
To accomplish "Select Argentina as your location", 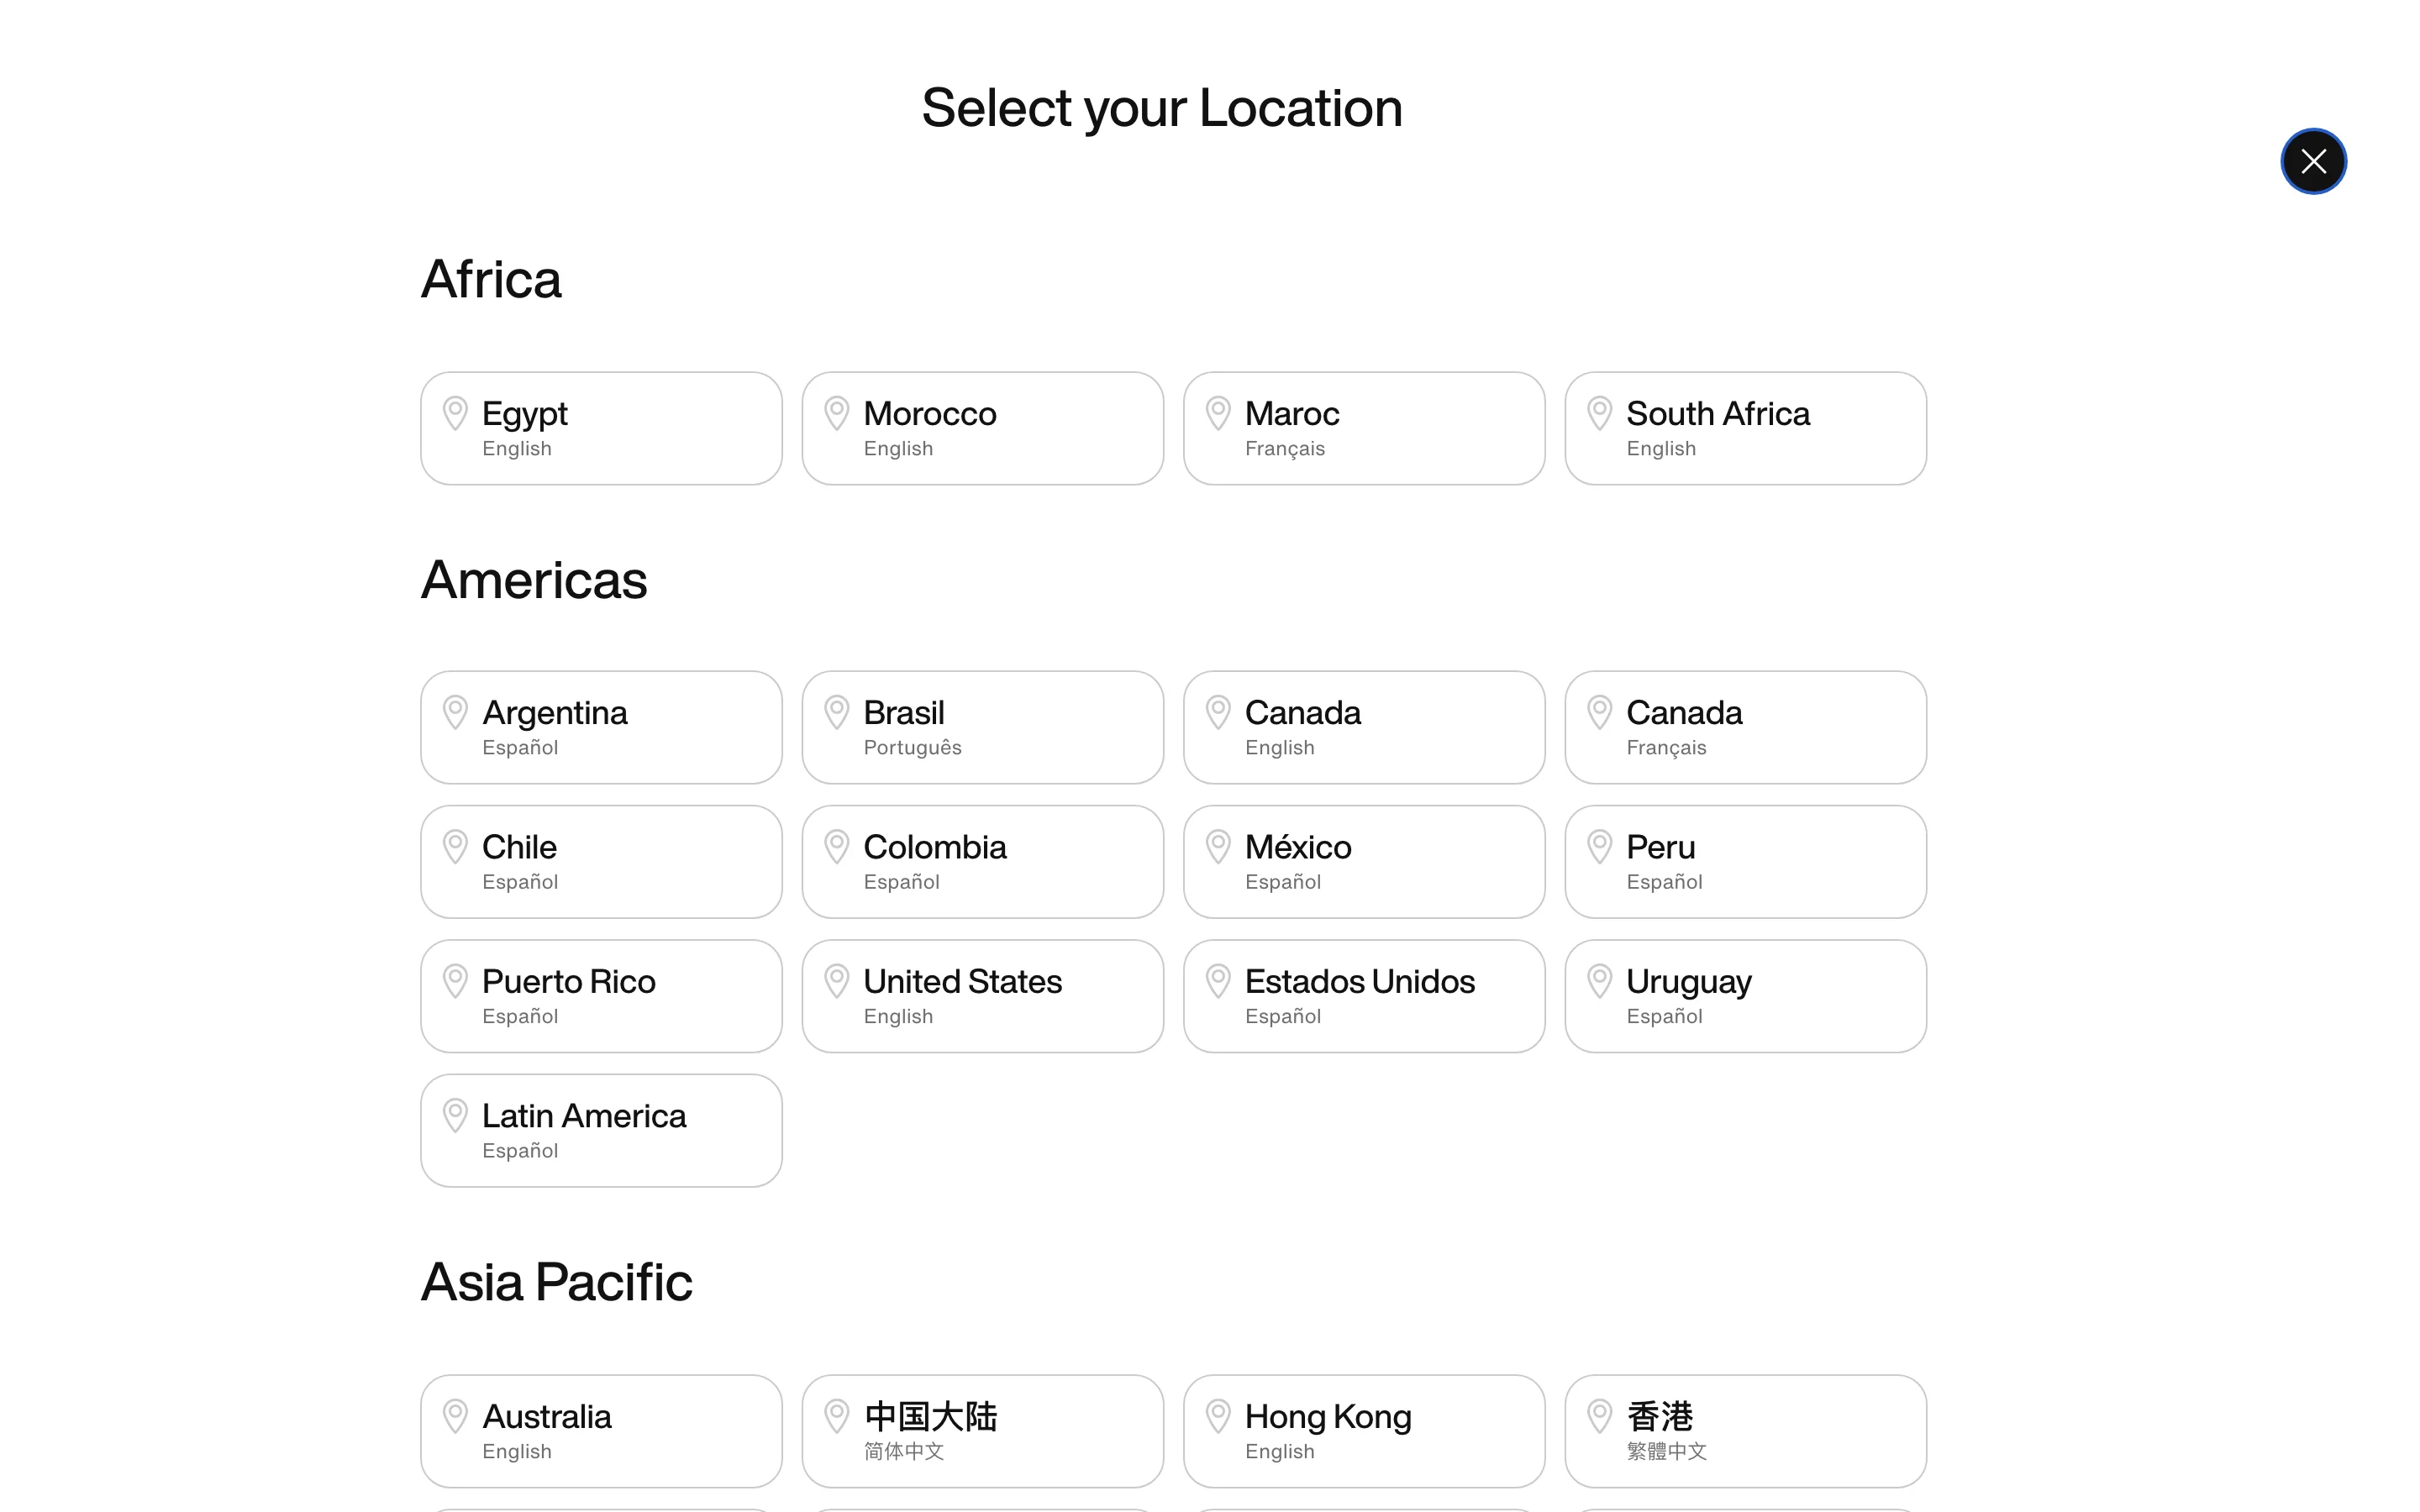I will (601, 727).
